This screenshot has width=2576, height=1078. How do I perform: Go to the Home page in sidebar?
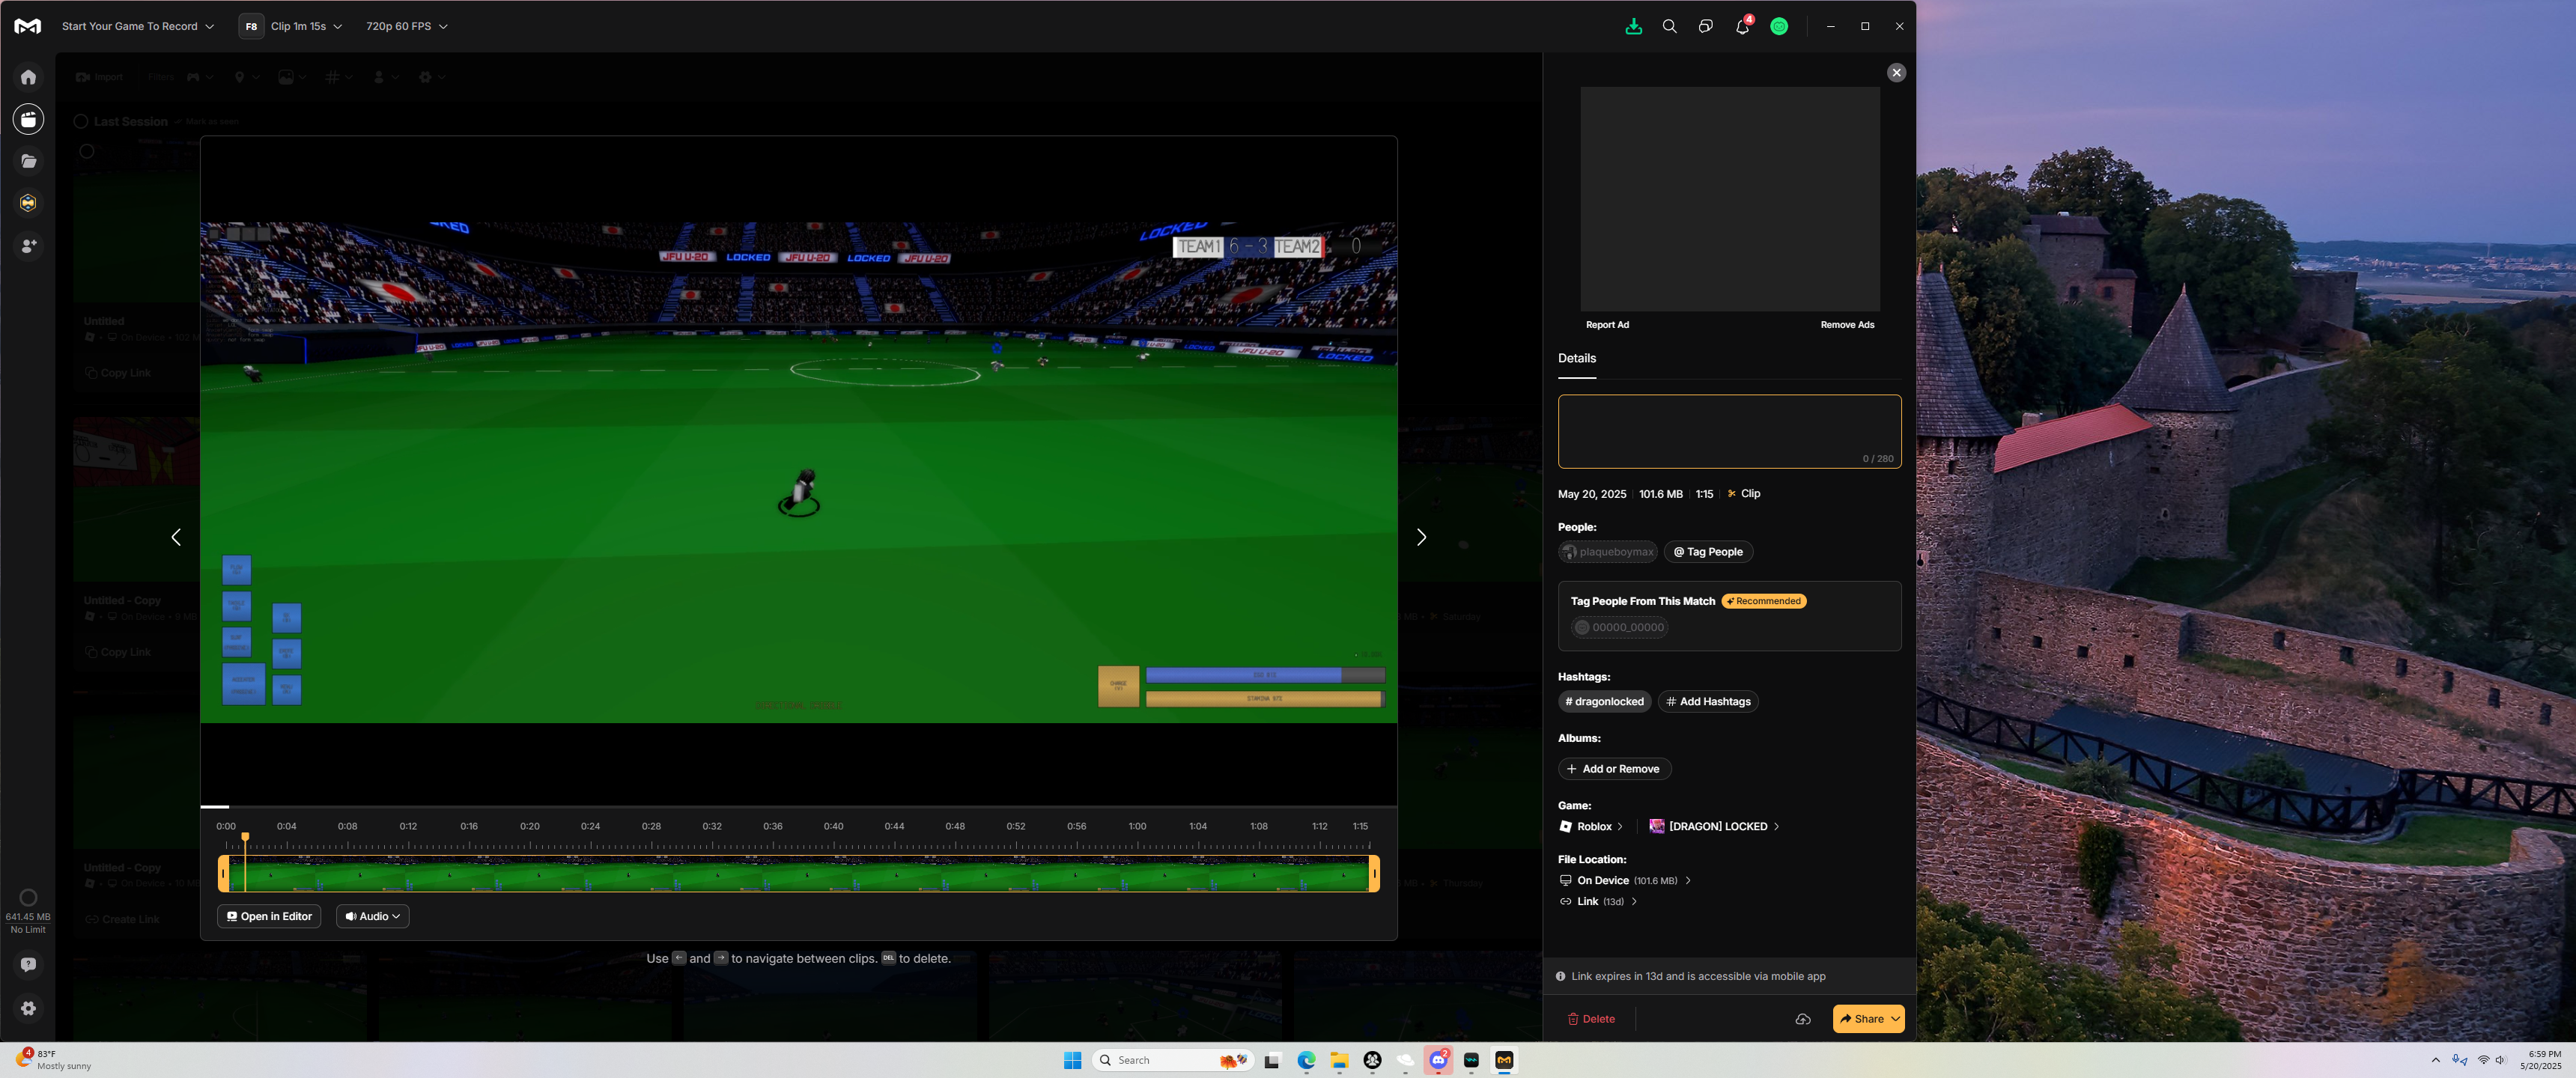point(28,77)
